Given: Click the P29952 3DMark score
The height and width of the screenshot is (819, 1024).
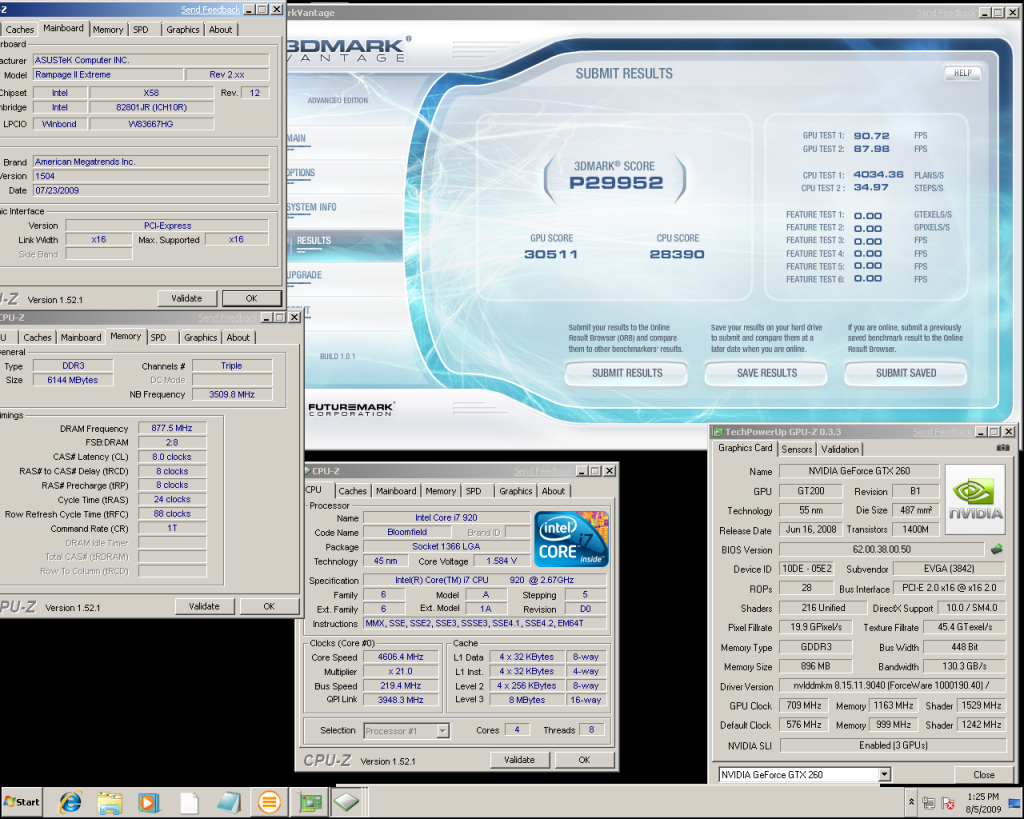Looking at the screenshot, I should pos(616,183).
